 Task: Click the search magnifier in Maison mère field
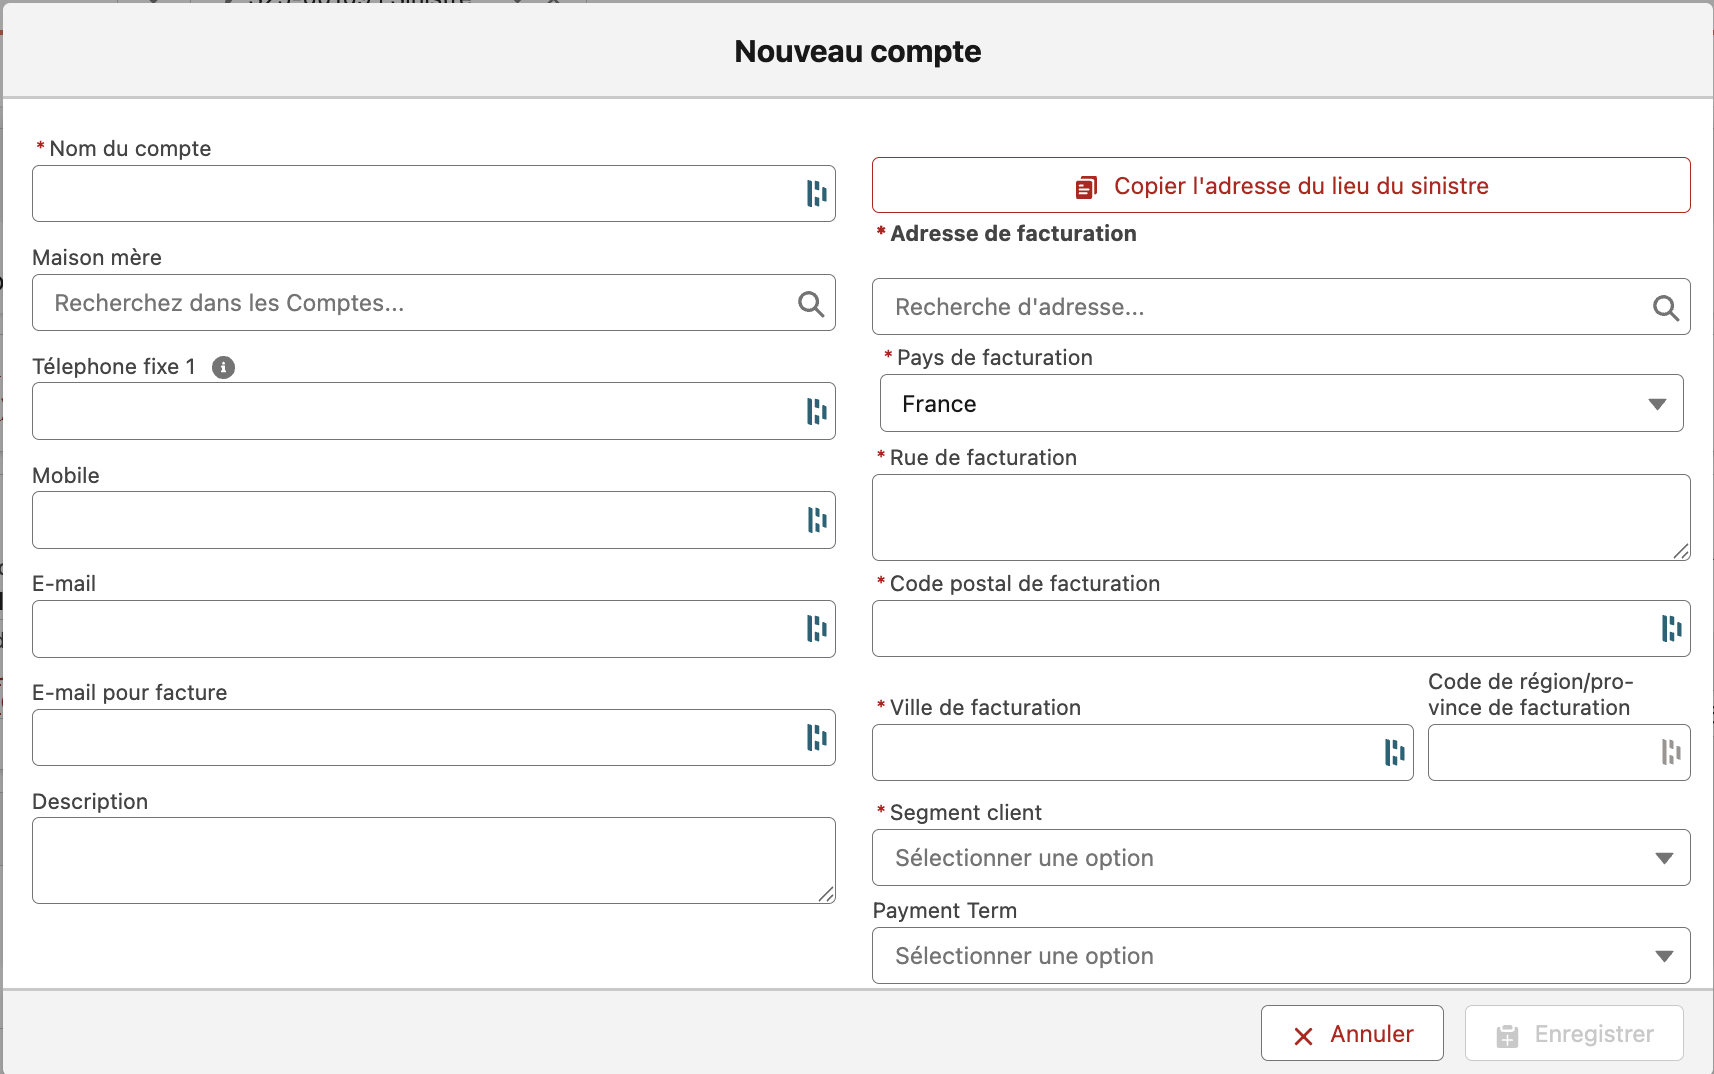pos(811,303)
